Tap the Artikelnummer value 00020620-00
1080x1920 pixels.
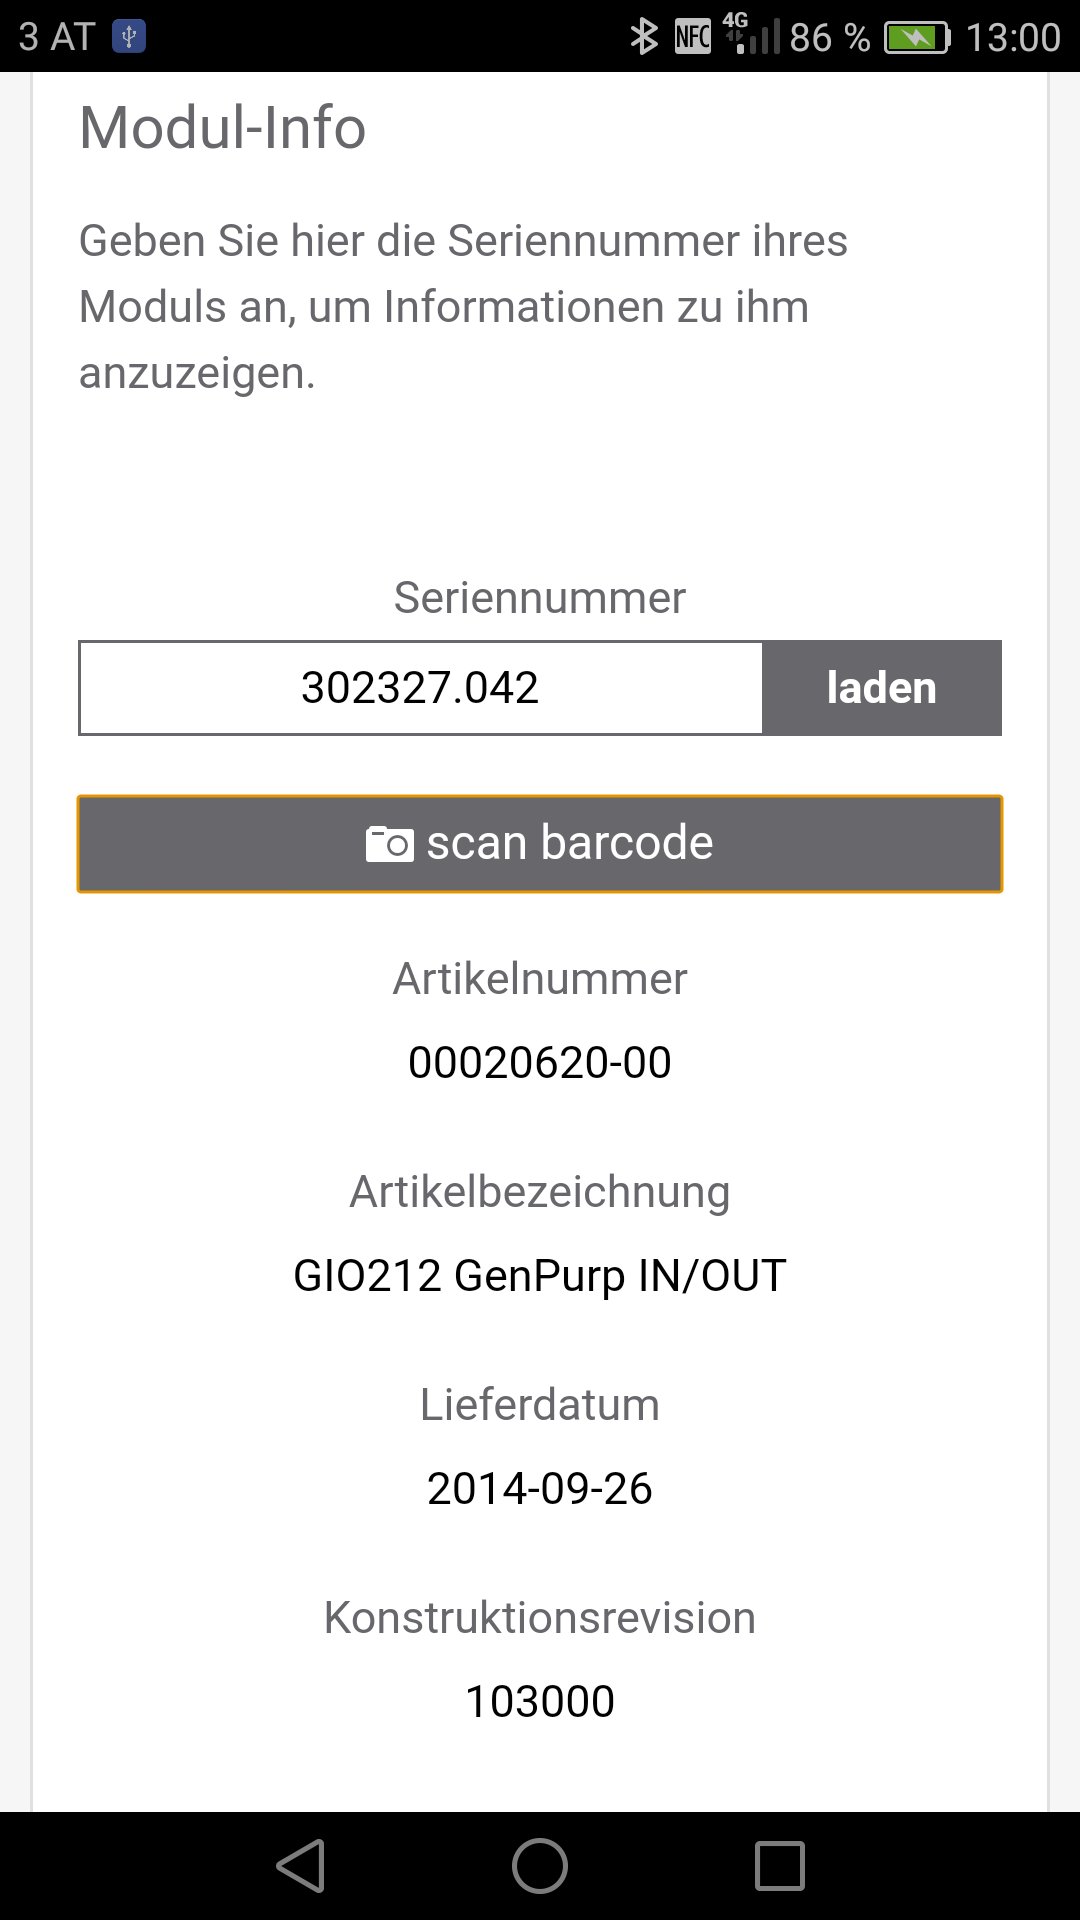540,1062
